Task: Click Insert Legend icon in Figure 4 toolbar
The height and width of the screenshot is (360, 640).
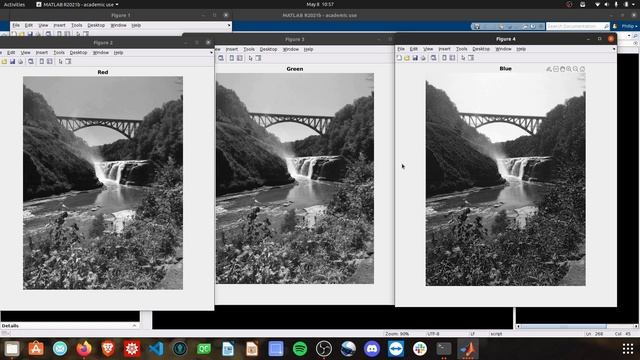Action: coord(452,58)
